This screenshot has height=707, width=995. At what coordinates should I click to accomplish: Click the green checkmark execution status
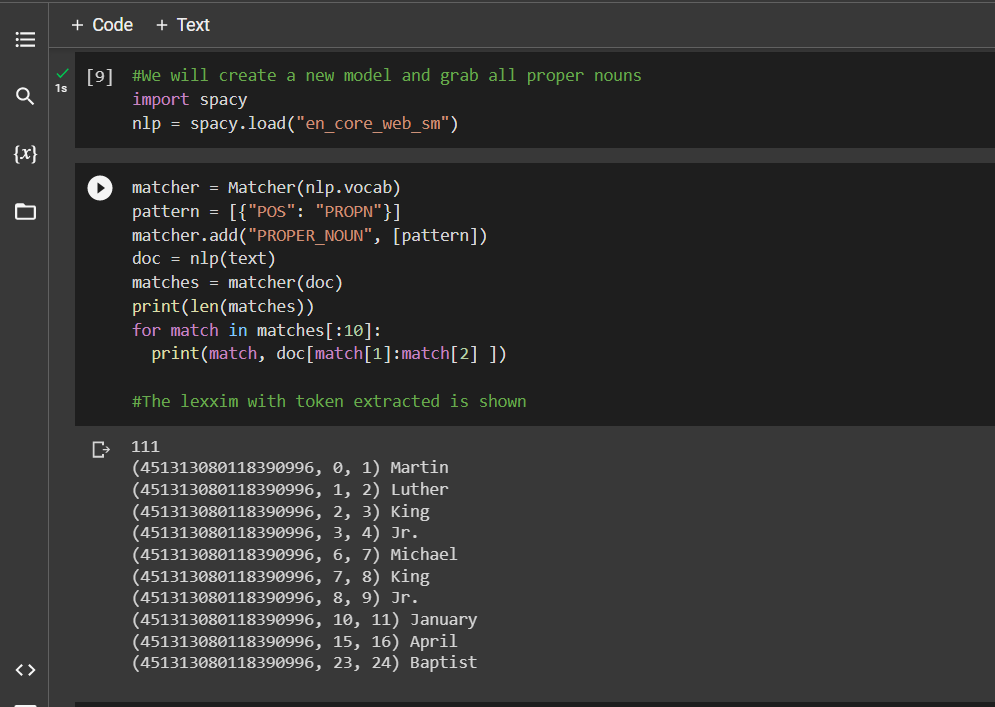coord(62,74)
